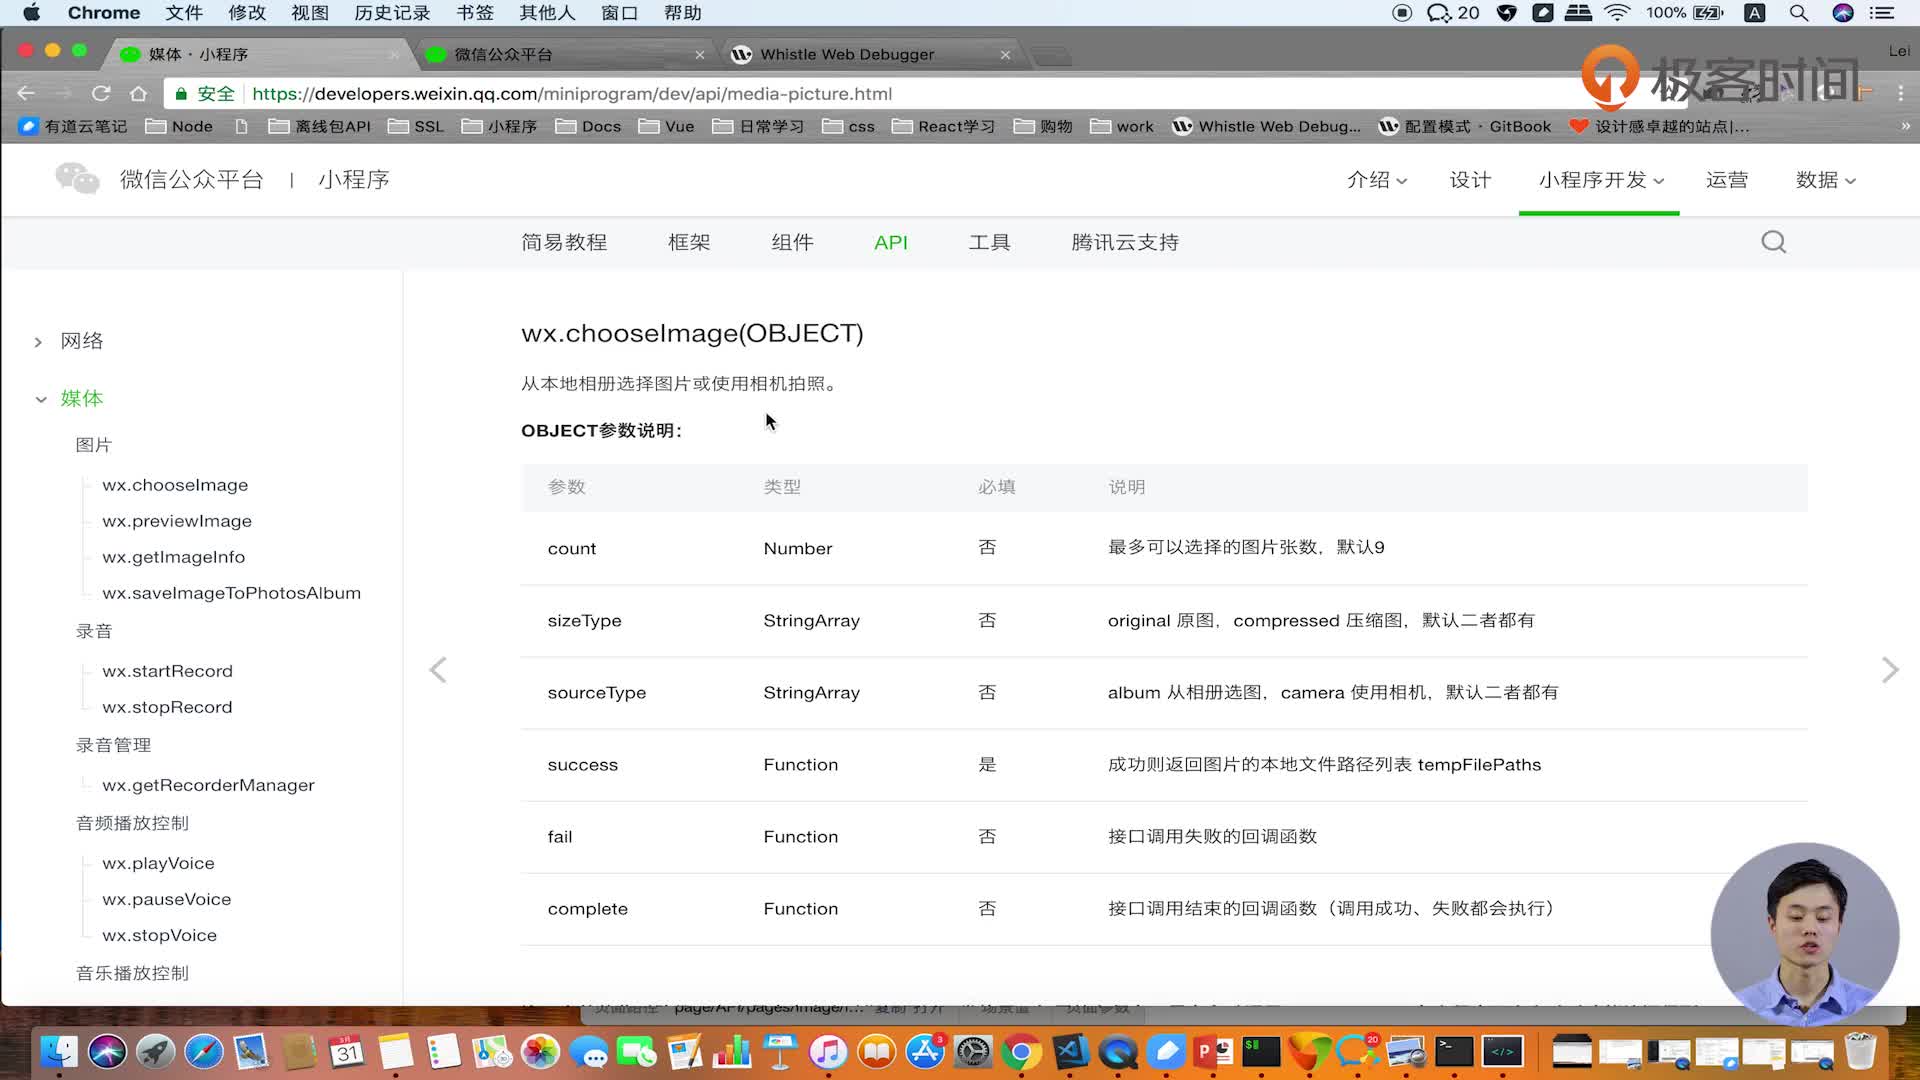Image resolution: width=1920 pixels, height=1080 pixels.
Task: Open wx.saveImageToPhotosAlbum doc link
Action: 231,593
